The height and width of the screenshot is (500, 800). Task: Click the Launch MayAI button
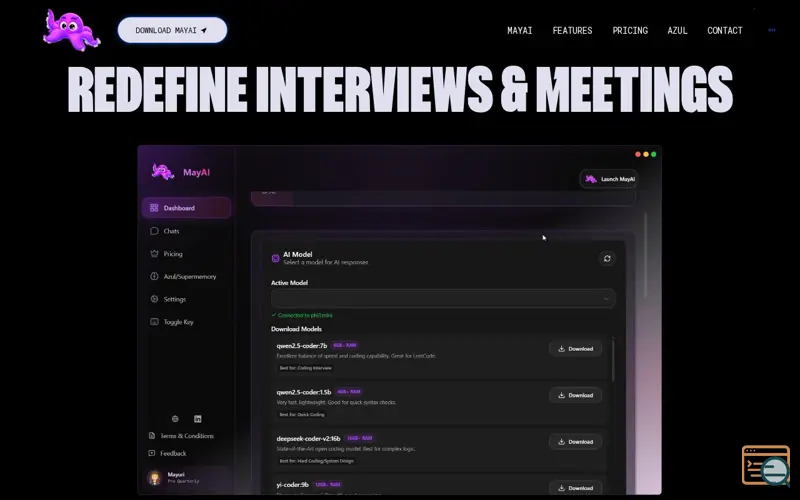pos(609,179)
